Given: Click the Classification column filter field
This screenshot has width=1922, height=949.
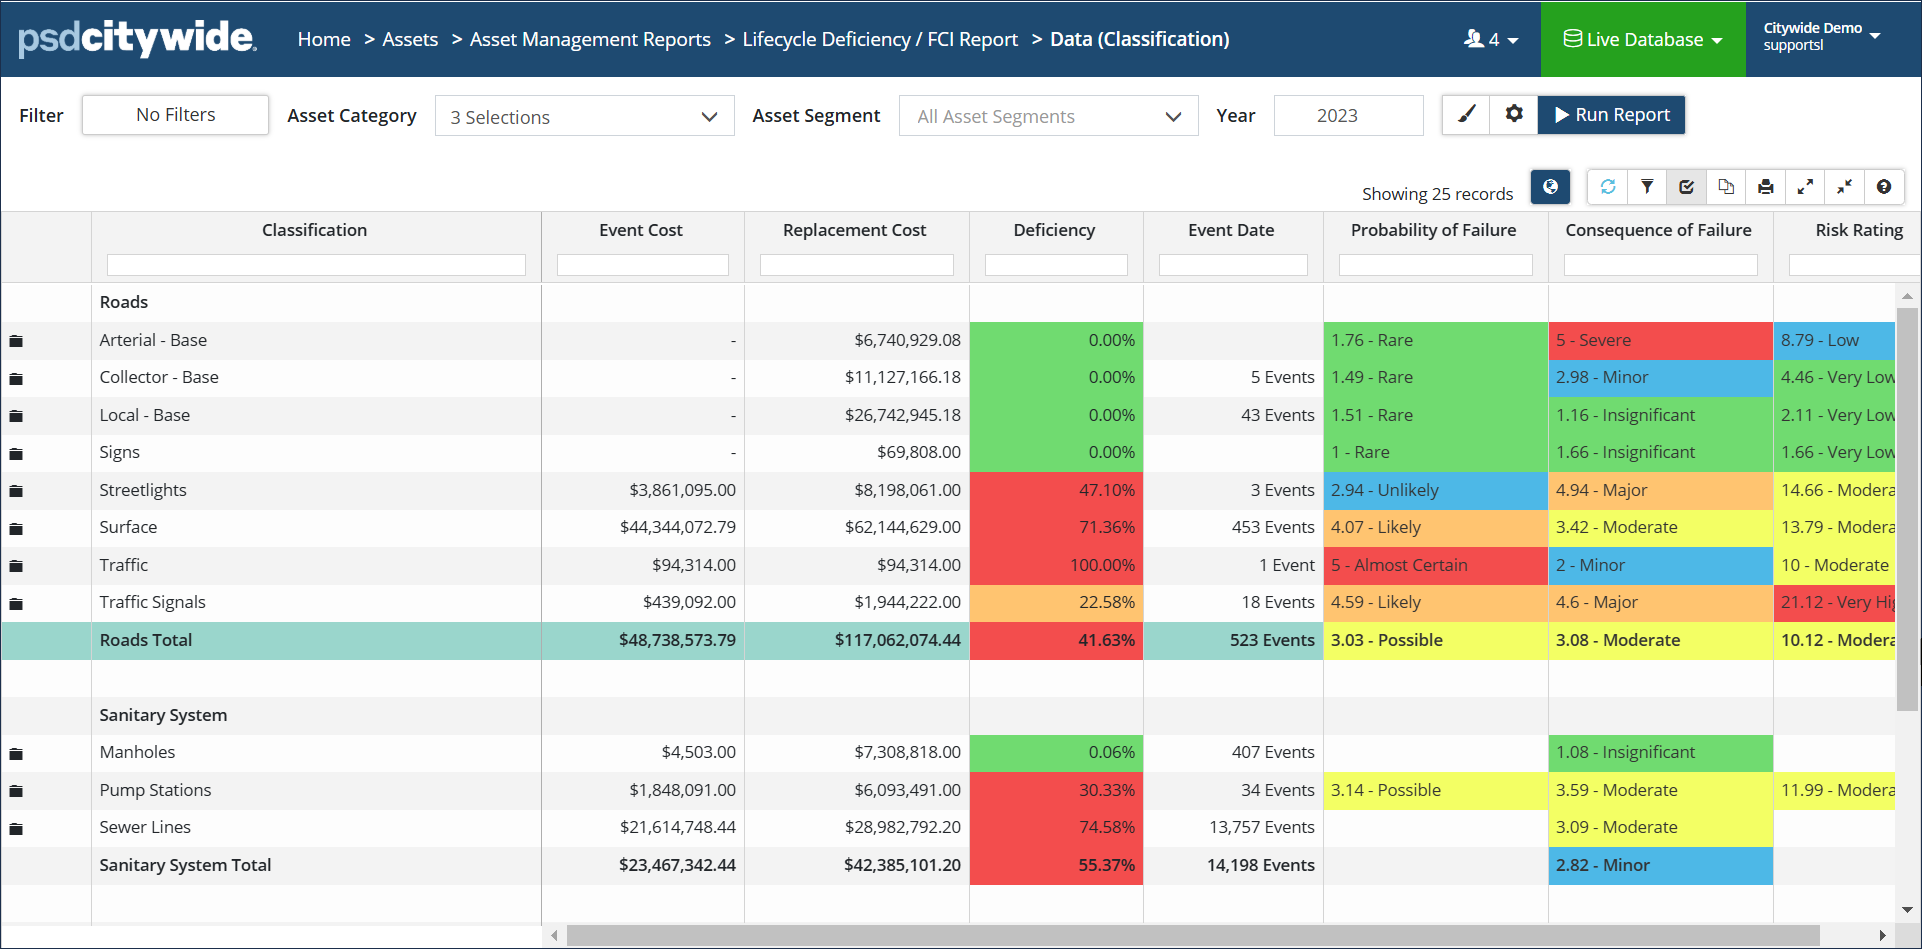Looking at the screenshot, I should 316,265.
